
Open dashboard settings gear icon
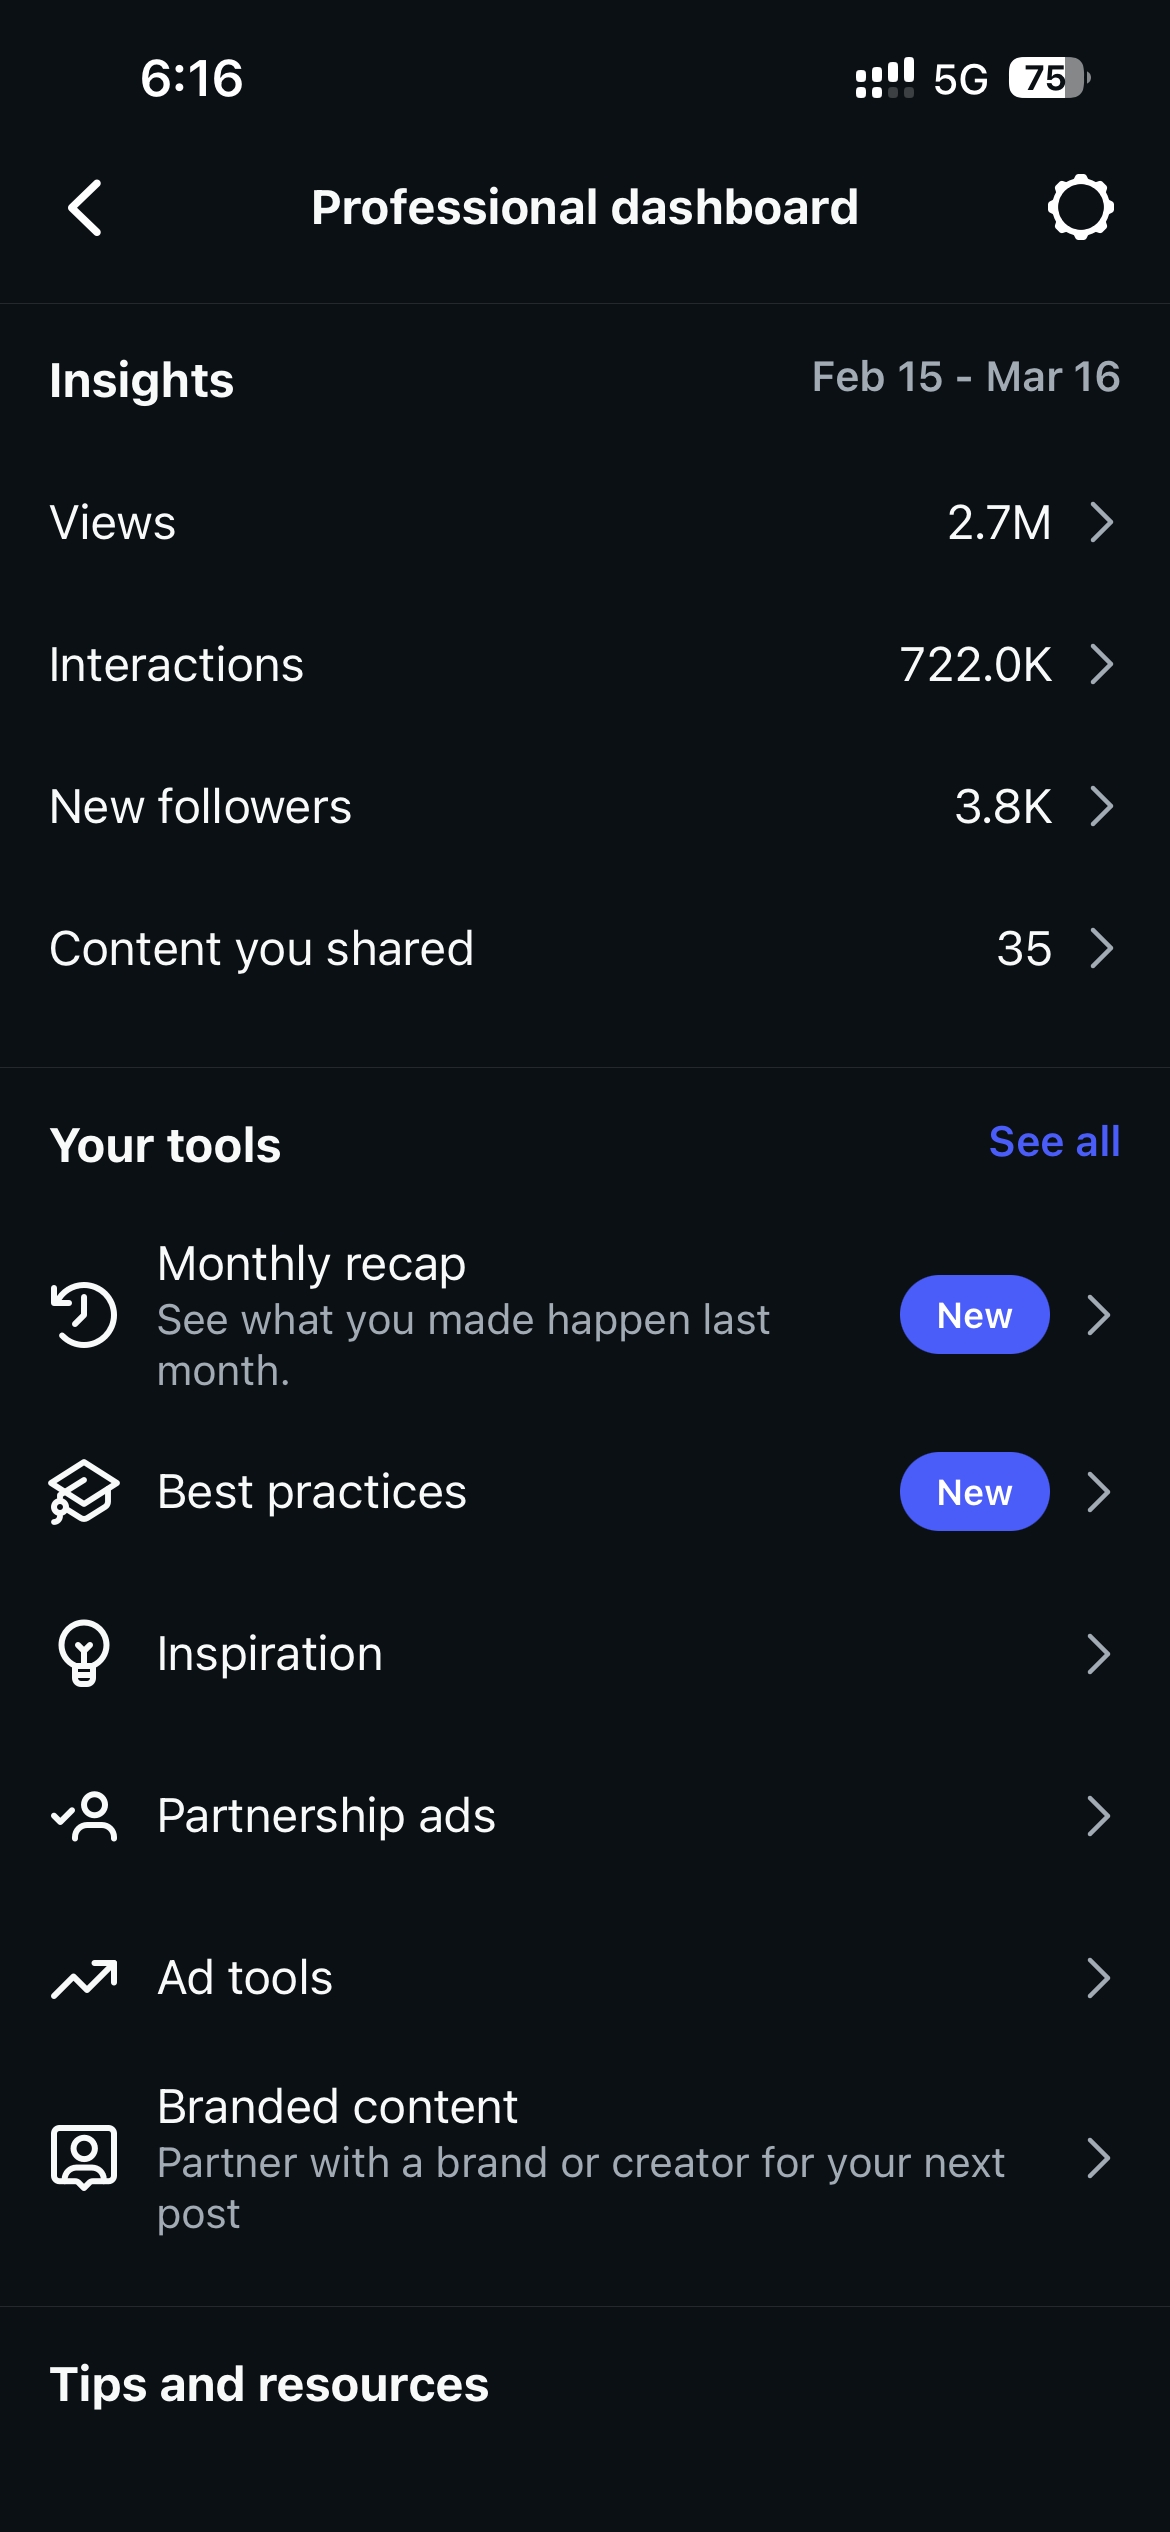point(1080,208)
